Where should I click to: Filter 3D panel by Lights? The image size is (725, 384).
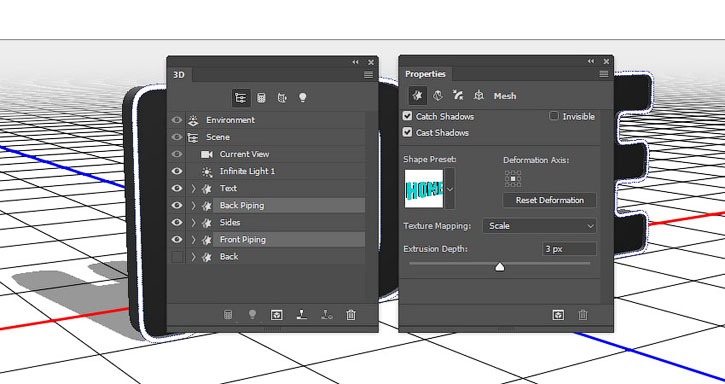(302, 97)
